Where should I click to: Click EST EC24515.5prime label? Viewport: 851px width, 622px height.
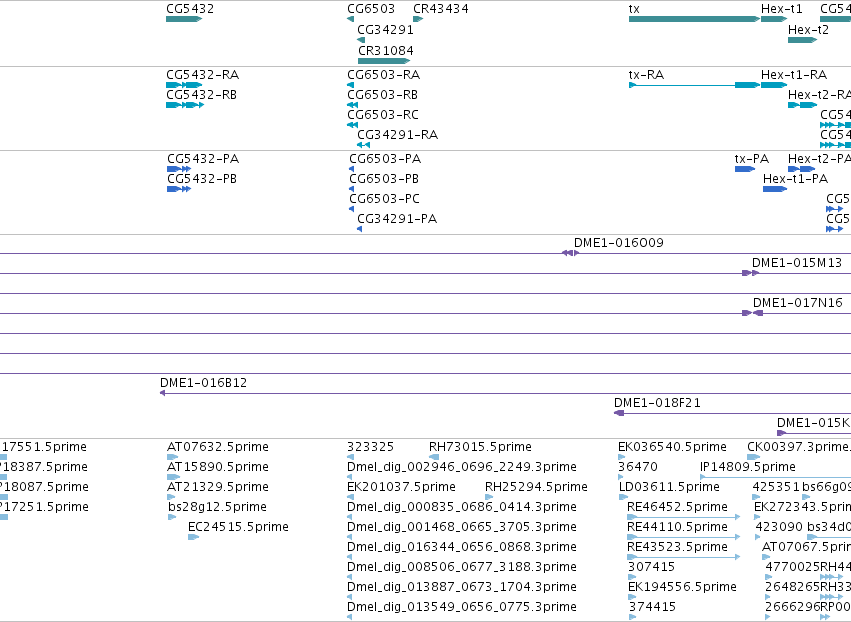coord(238,527)
